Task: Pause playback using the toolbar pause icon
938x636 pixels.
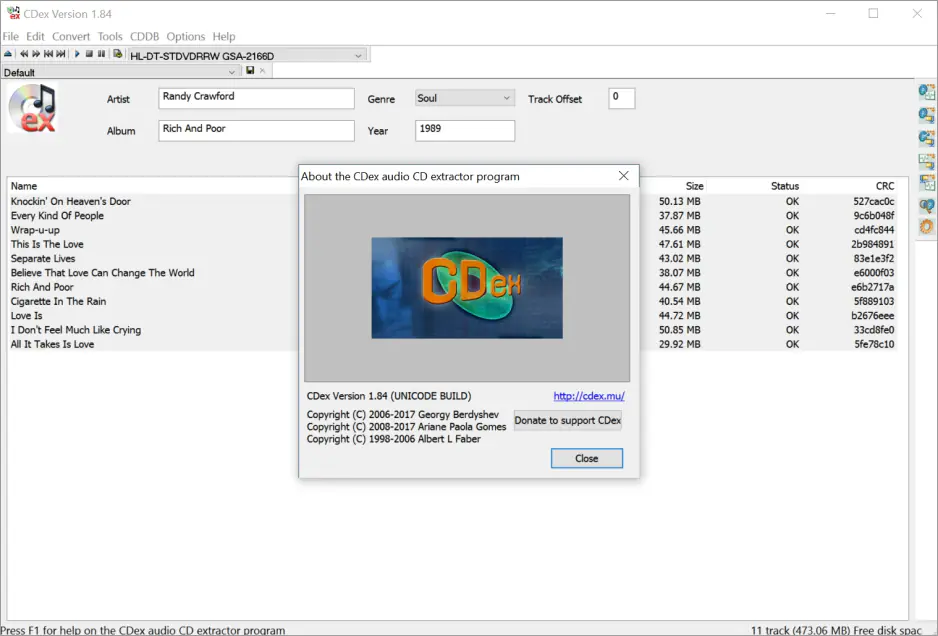Action: 101,54
